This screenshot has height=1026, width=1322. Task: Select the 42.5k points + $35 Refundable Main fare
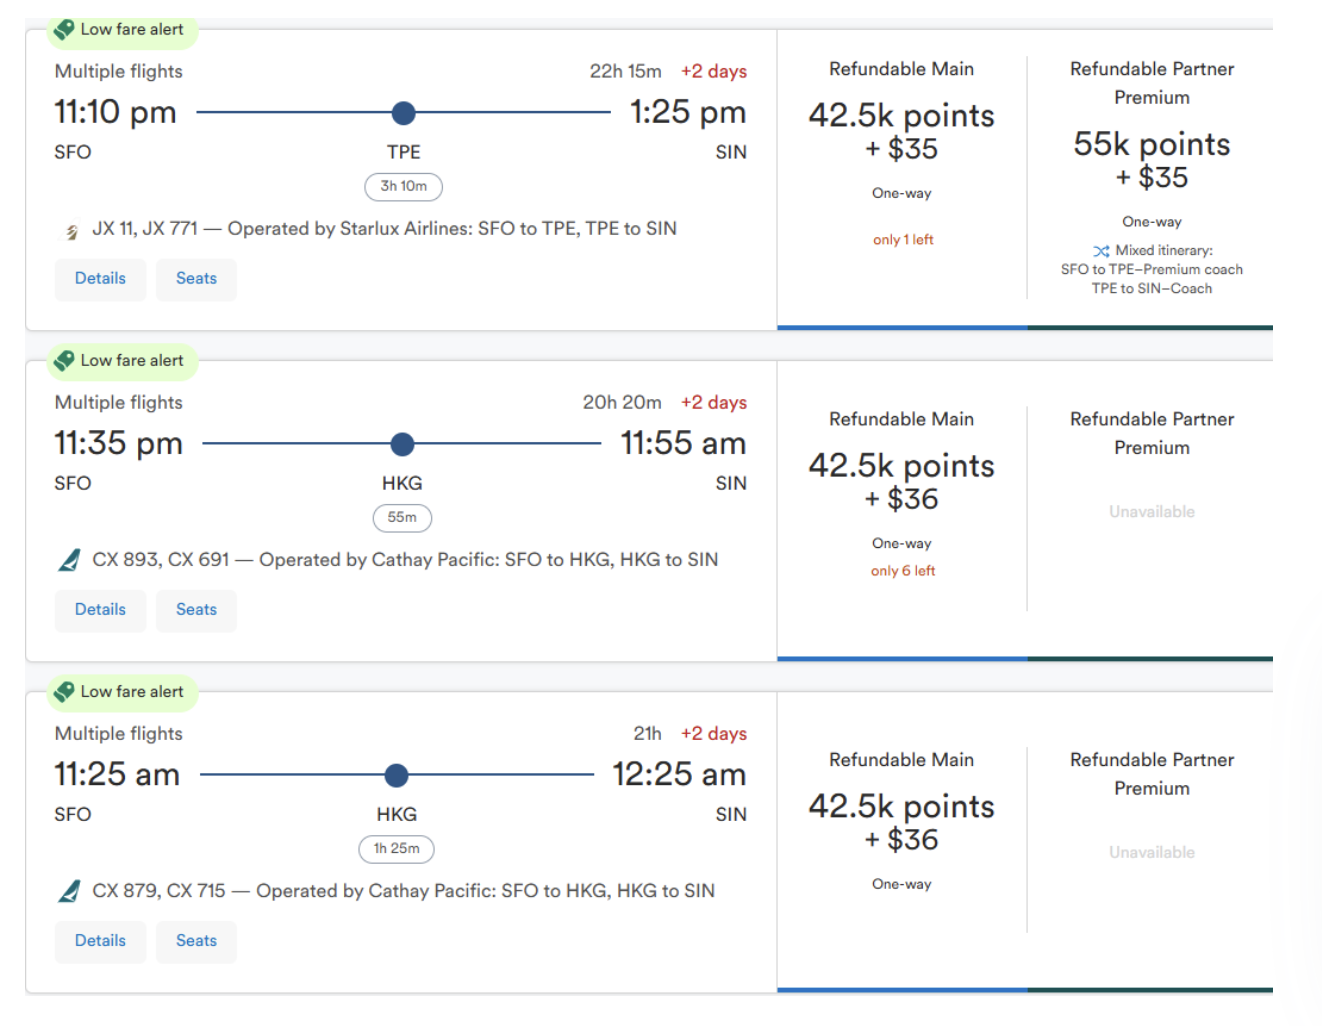(901, 132)
